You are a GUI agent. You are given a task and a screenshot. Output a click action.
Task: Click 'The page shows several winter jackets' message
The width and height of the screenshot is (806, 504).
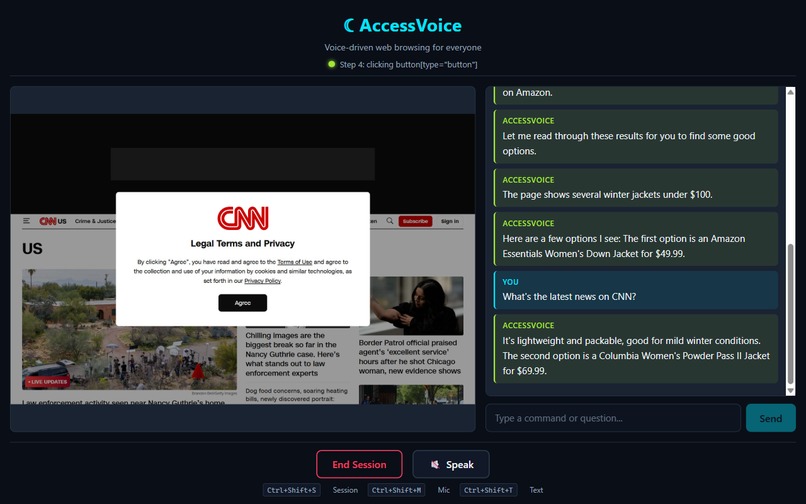coord(636,188)
